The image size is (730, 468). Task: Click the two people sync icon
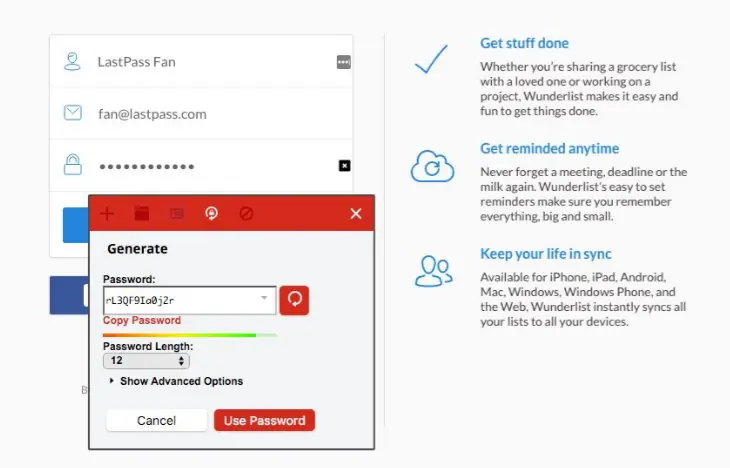pyautogui.click(x=433, y=271)
